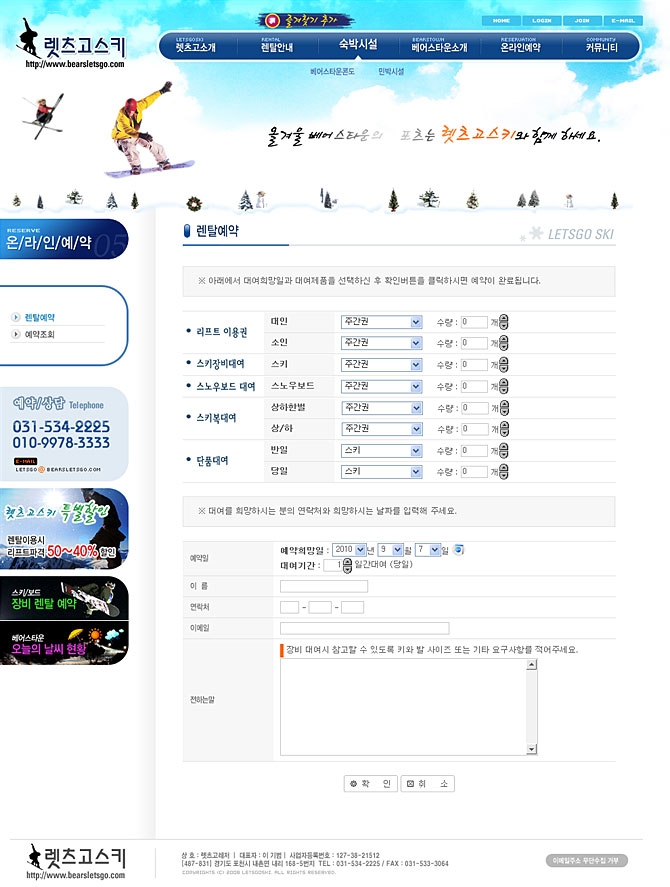
Task: Open the 숙박시설 menu item
Action: click(358, 44)
